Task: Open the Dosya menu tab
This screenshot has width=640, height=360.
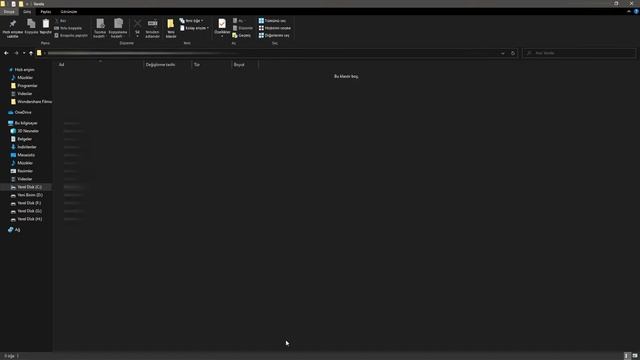Action: 9,12
